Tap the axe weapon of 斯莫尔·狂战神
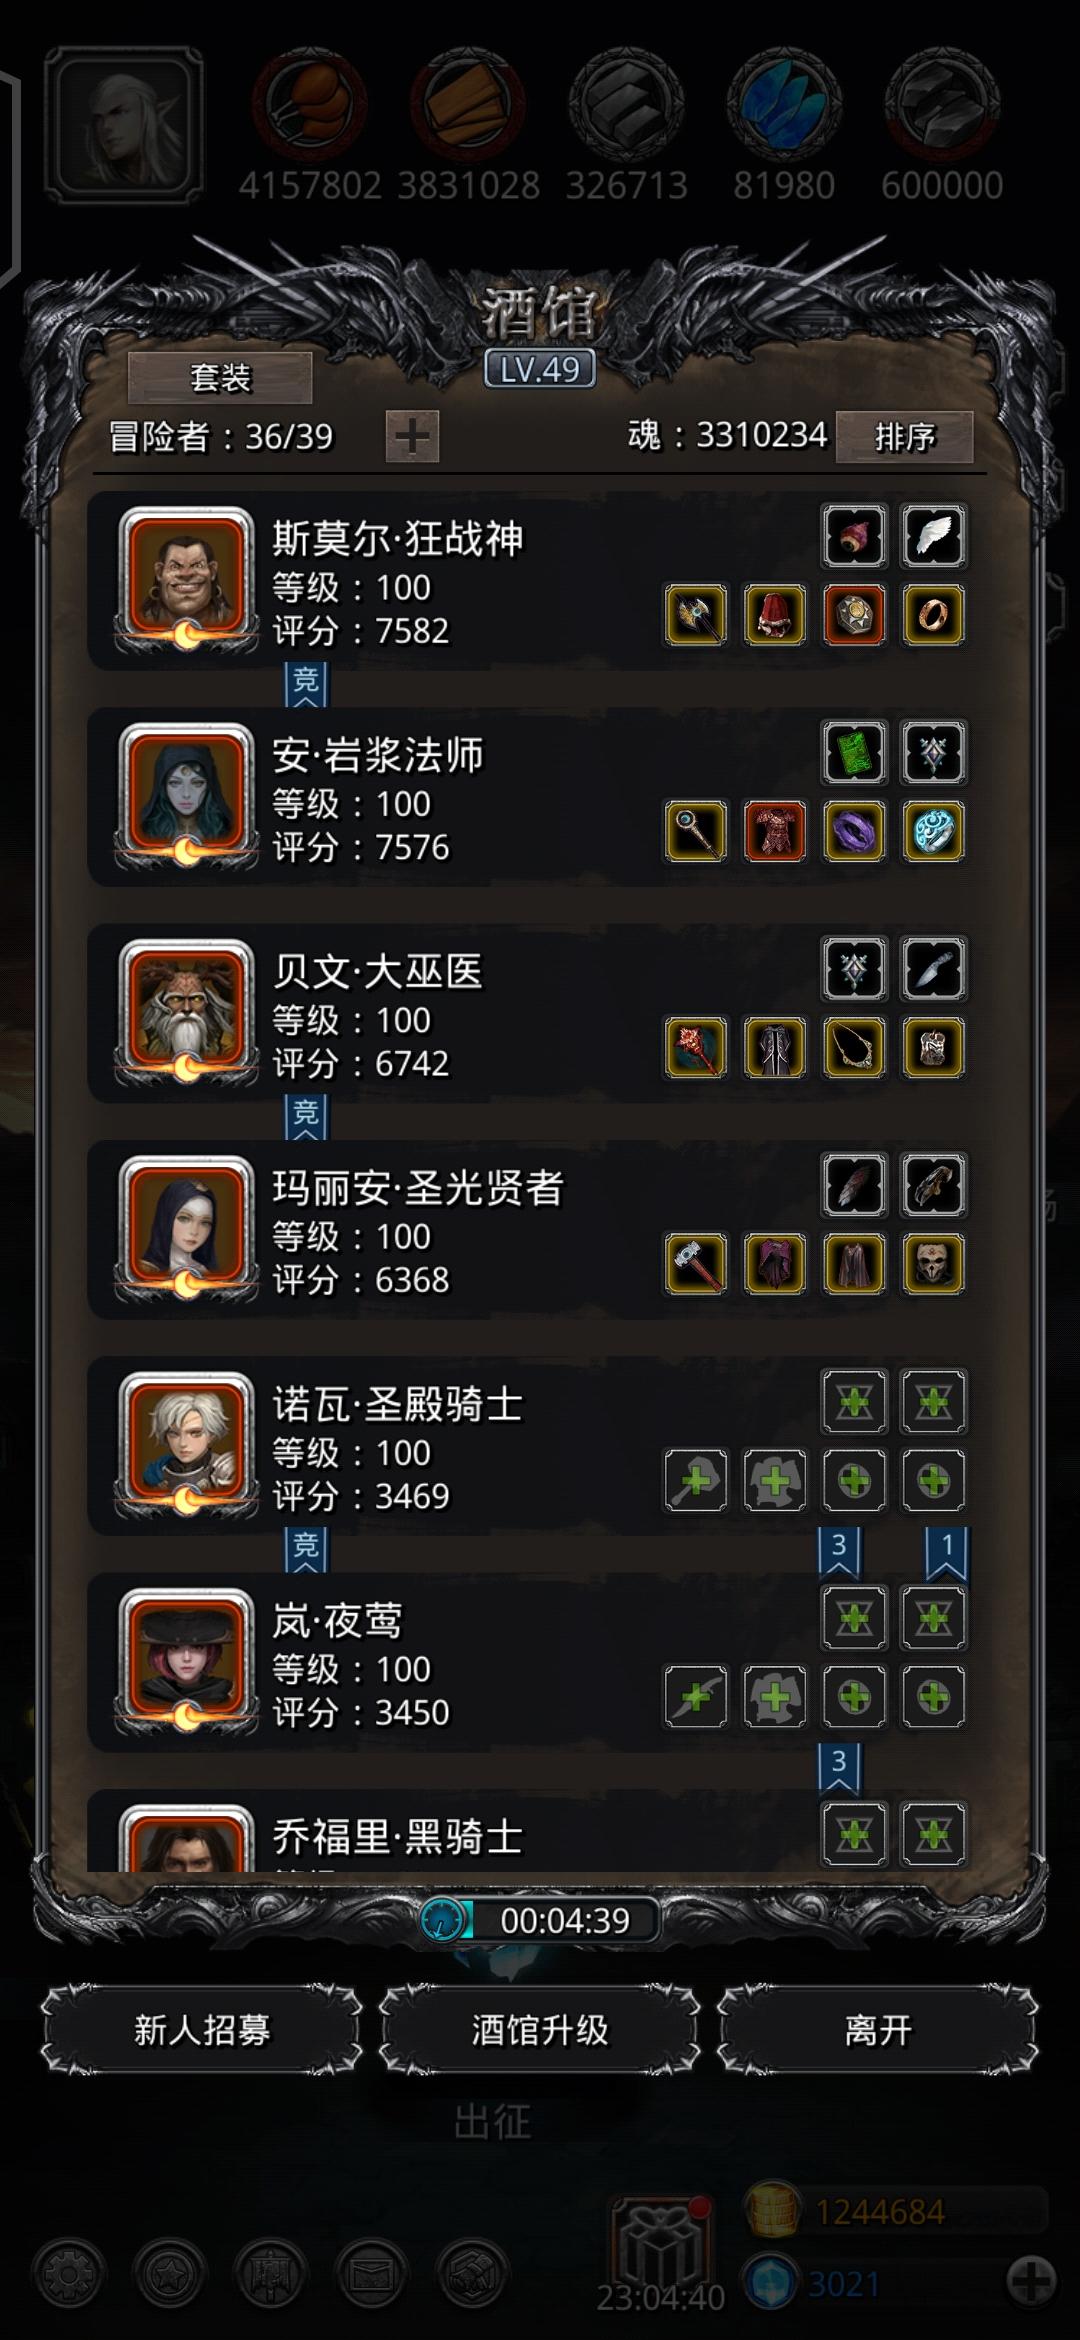1080x2340 pixels. tap(696, 614)
